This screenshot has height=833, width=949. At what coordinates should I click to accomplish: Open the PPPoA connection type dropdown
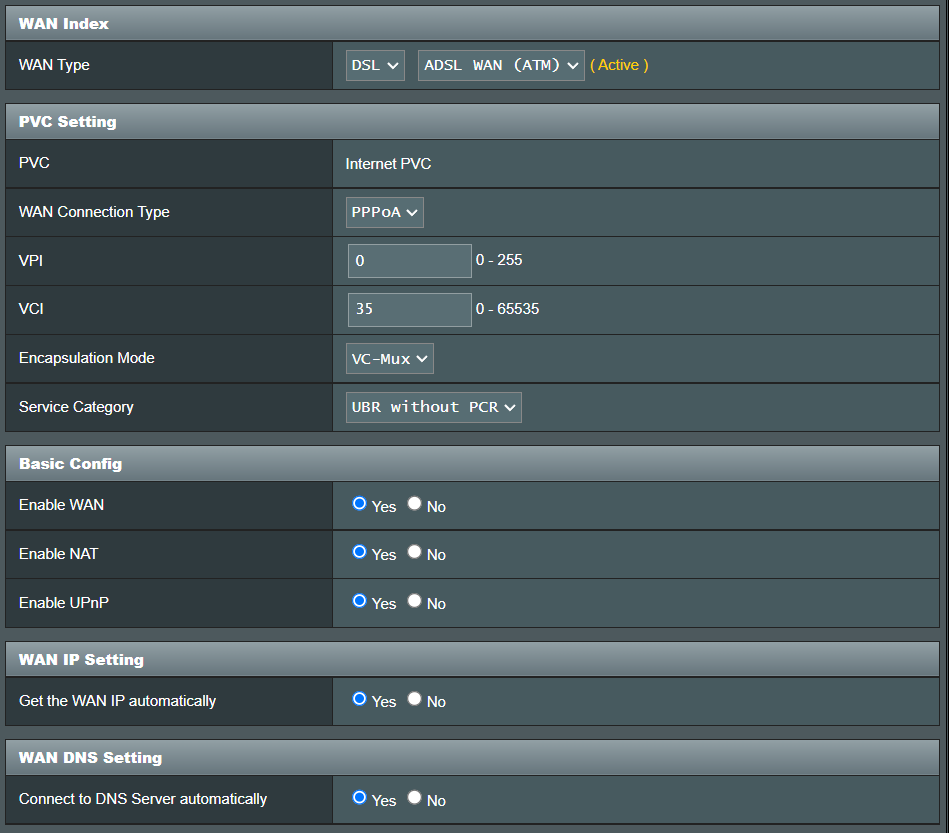click(x=385, y=212)
